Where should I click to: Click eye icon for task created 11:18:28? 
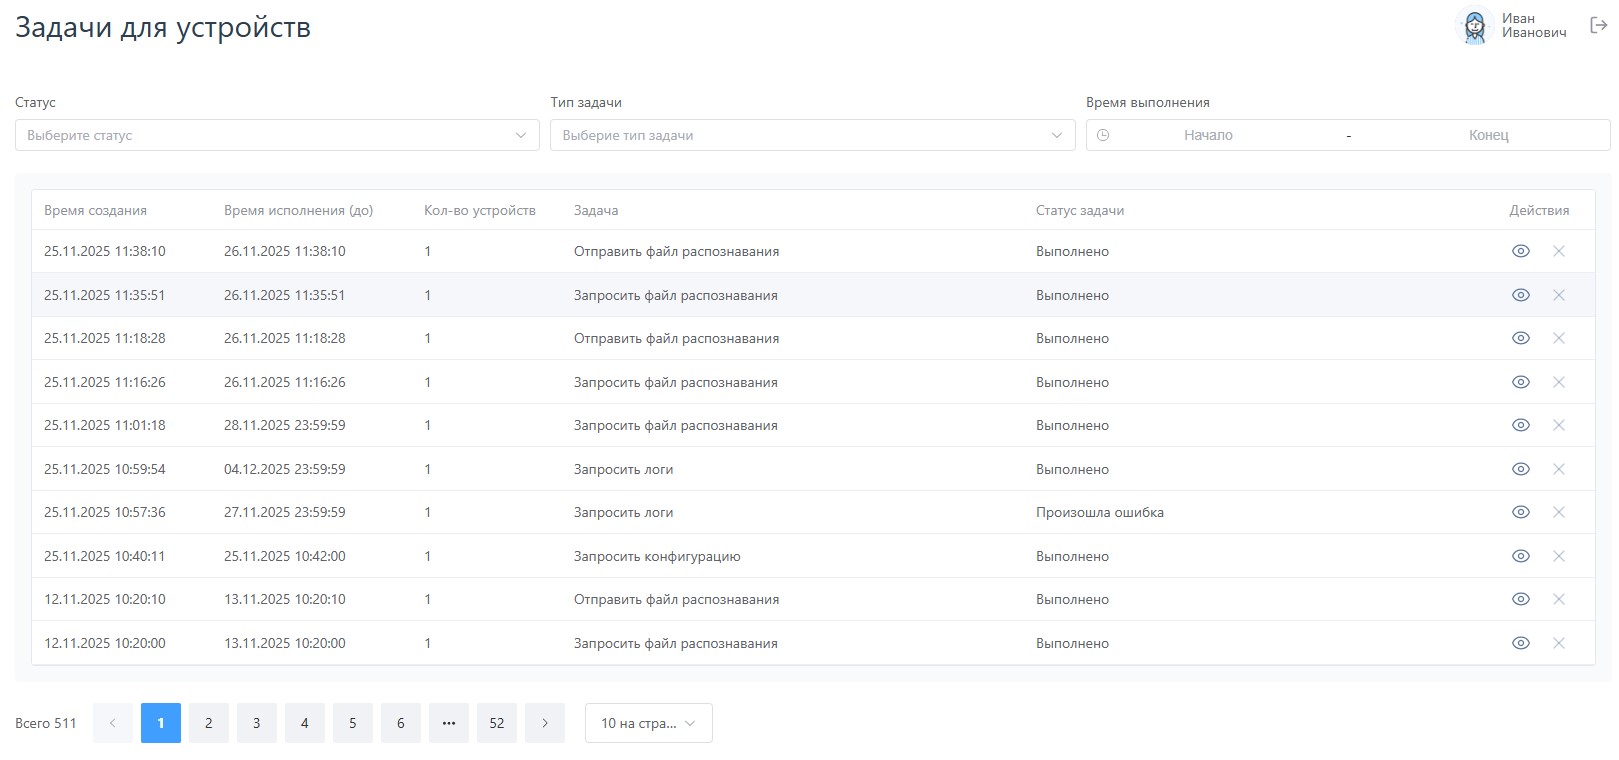(x=1520, y=338)
